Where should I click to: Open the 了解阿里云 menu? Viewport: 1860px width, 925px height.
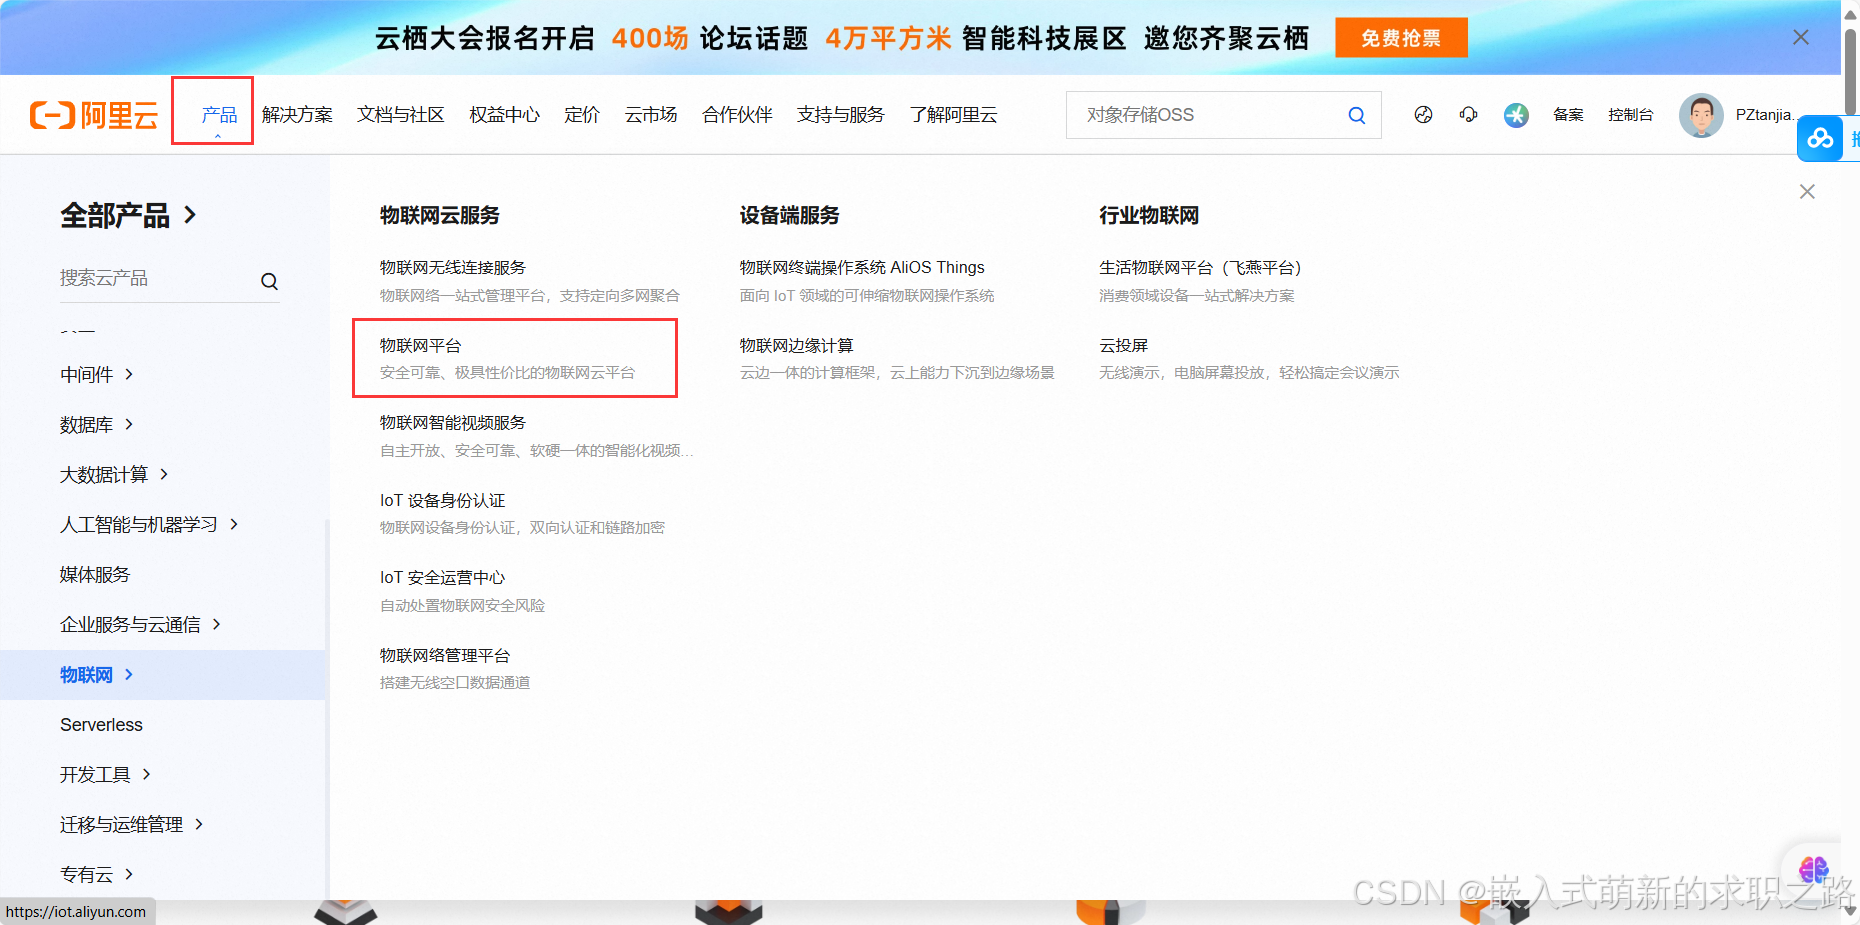click(954, 115)
